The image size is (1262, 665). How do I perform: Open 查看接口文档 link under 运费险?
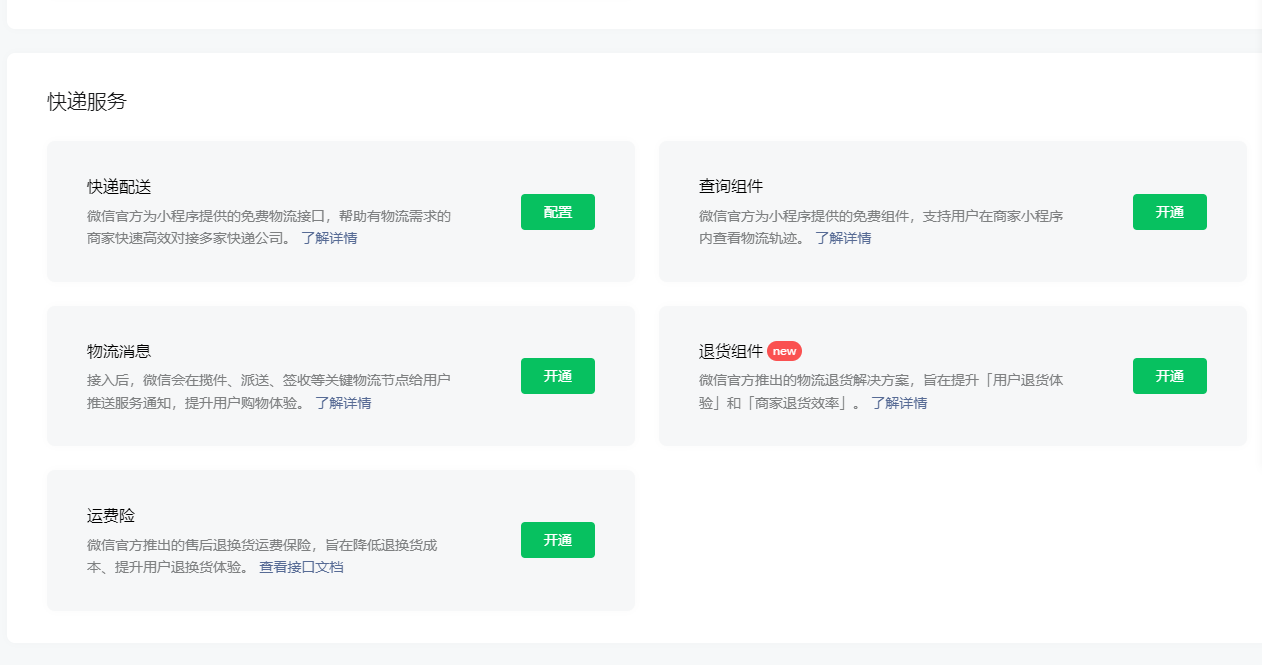[x=301, y=567]
